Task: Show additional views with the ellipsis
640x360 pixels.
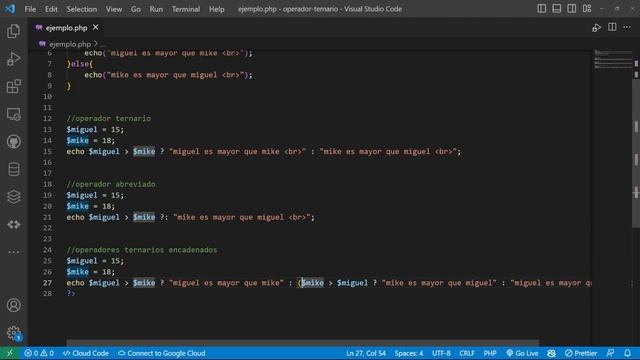Action: pos(13,252)
